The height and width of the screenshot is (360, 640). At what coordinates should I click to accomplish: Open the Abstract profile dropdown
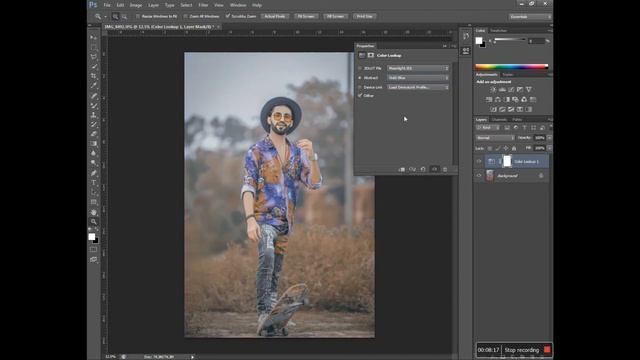[x=418, y=78]
